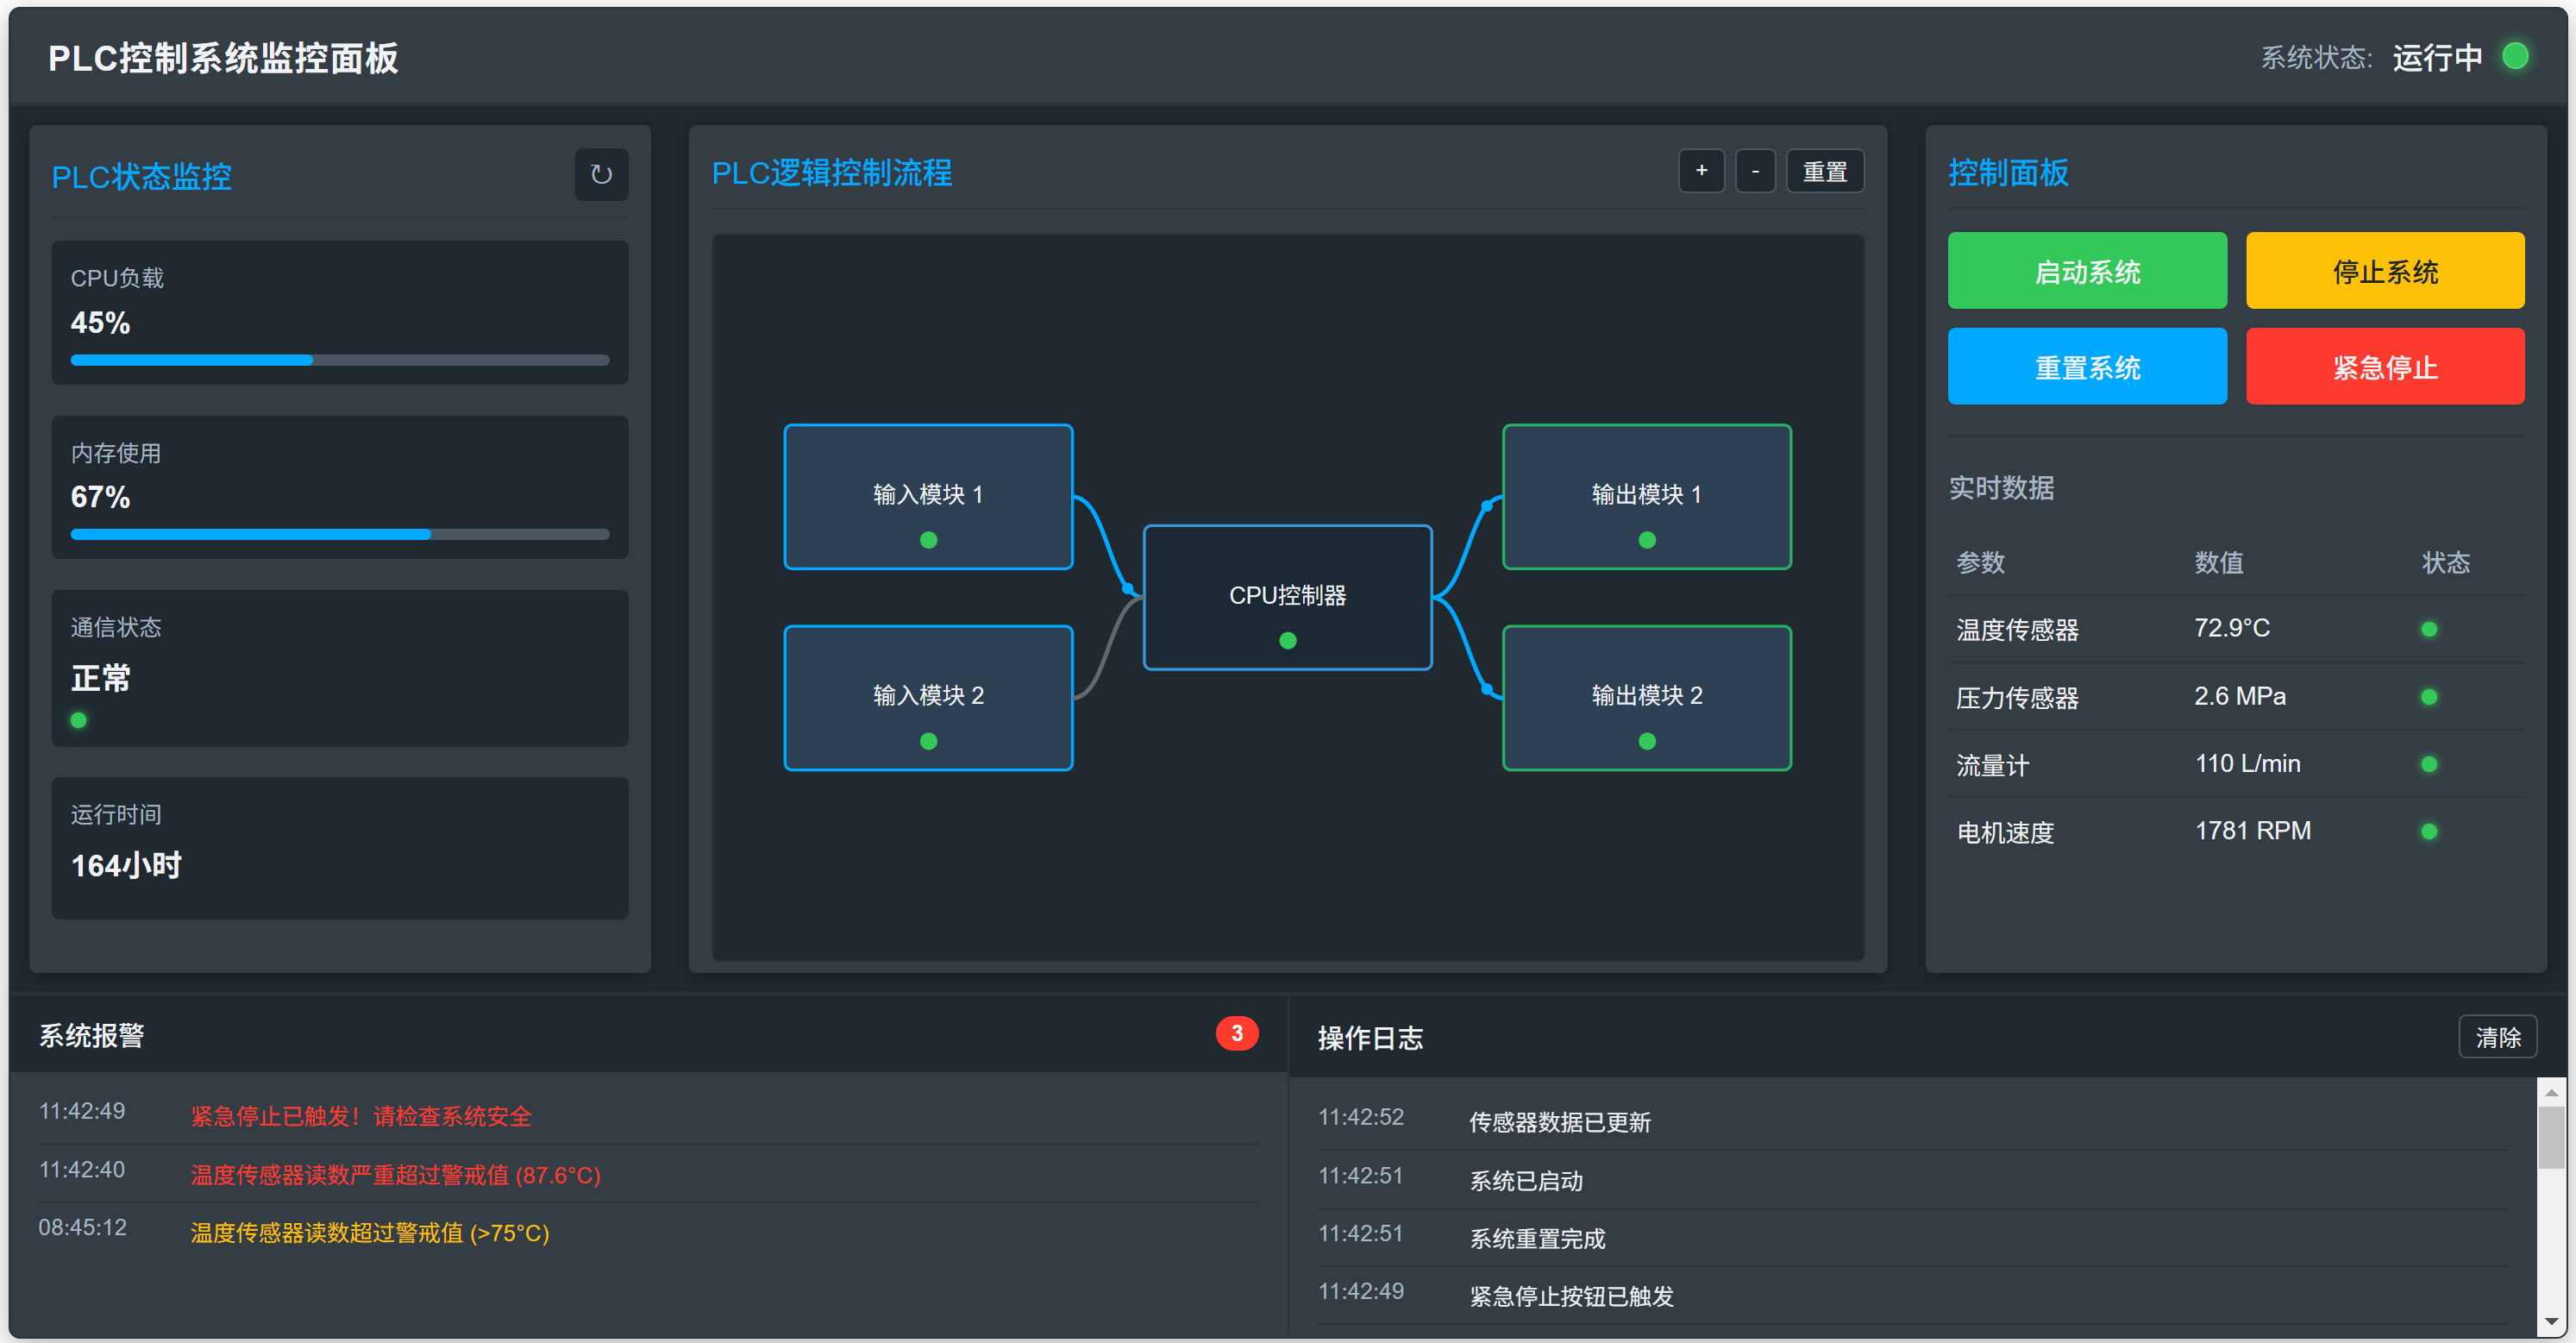Screen dimensions: 2576x1343
Task: Click the green system status indicator dot
Action: (x=2514, y=56)
